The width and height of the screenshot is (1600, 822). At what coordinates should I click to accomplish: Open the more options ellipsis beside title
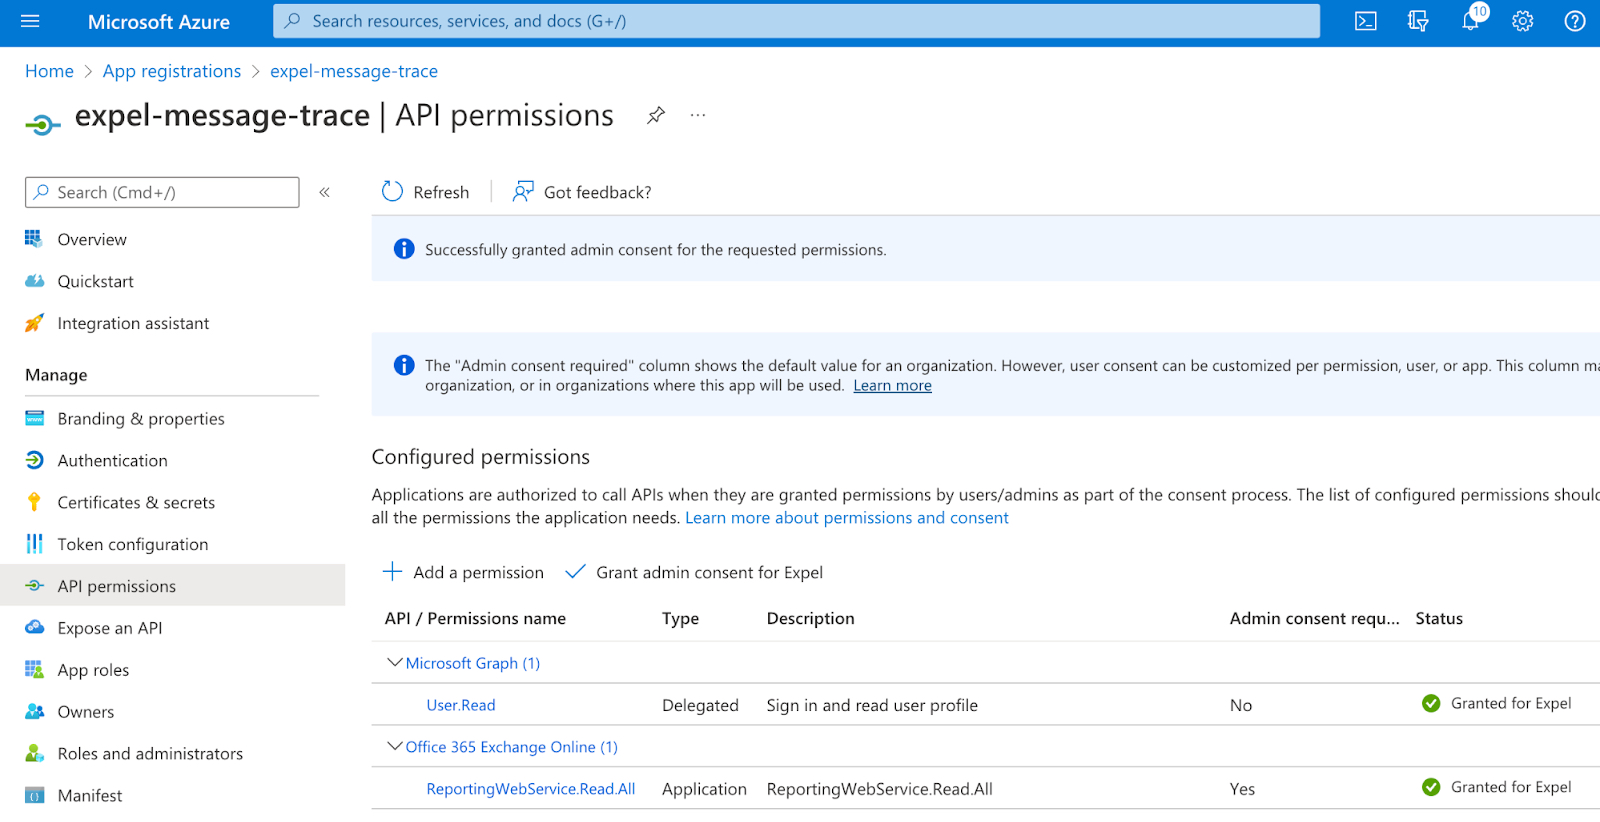[698, 115]
